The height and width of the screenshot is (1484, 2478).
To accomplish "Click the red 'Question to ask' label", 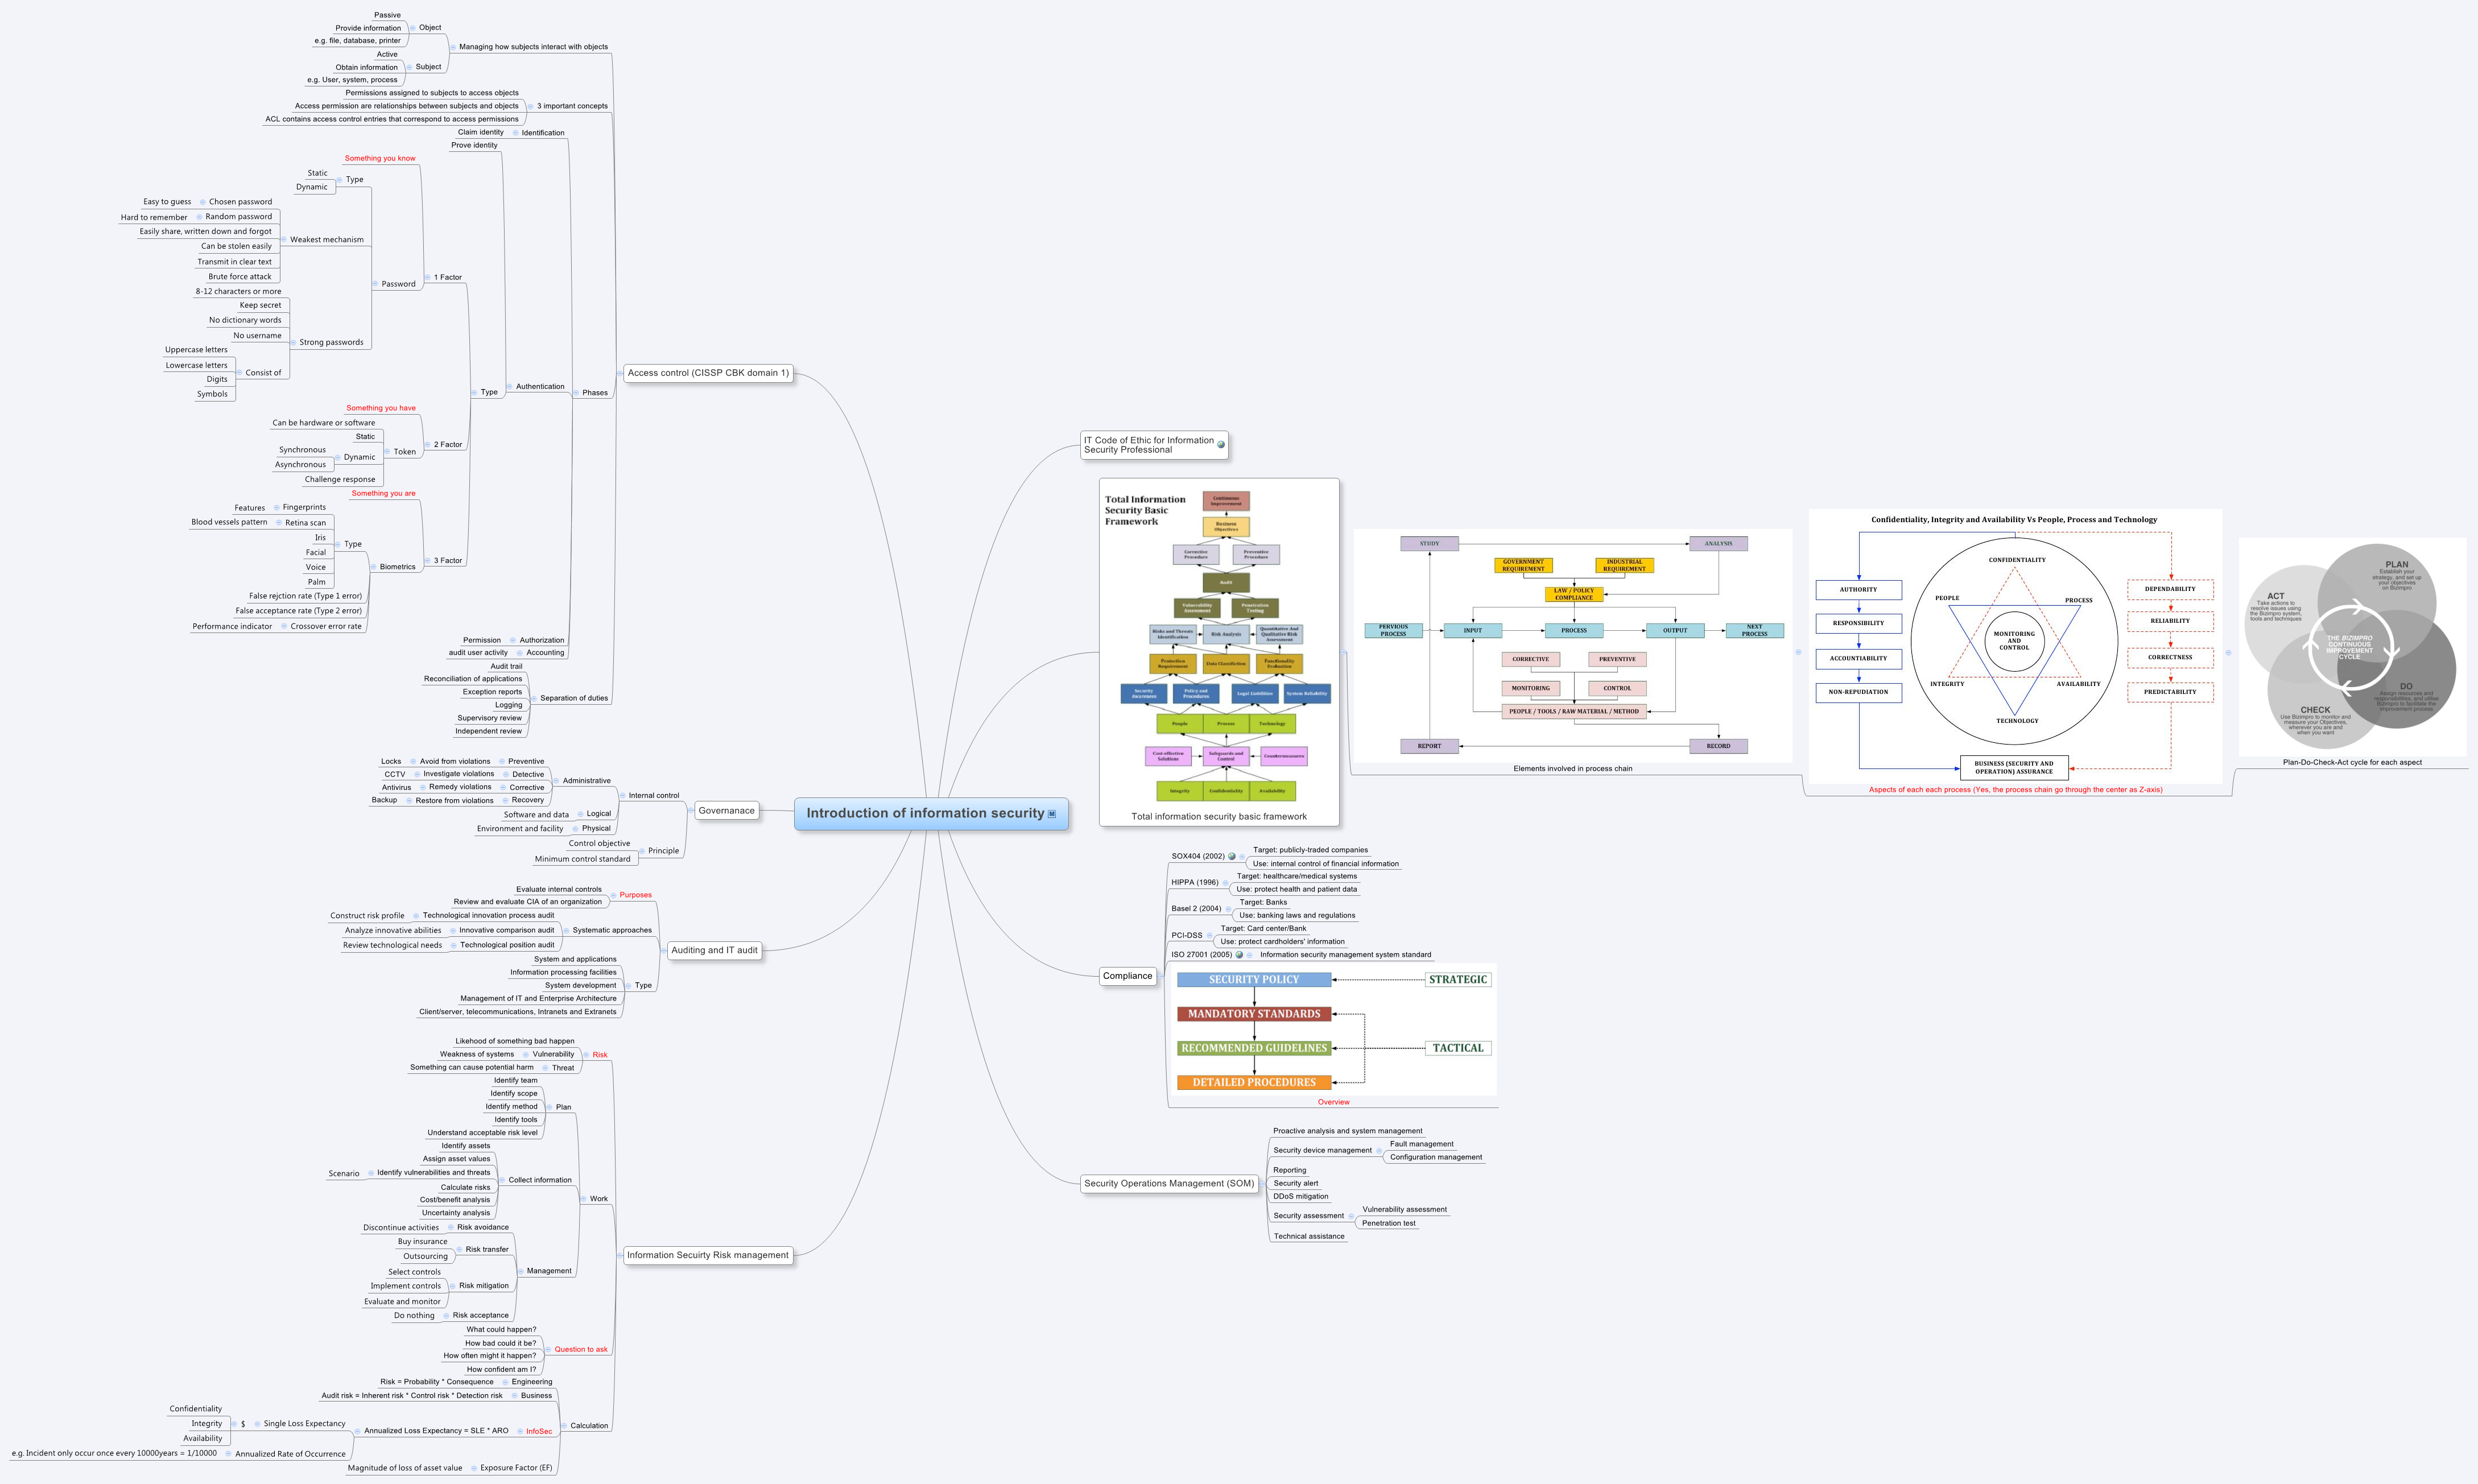I will pyautogui.click(x=581, y=1350).
